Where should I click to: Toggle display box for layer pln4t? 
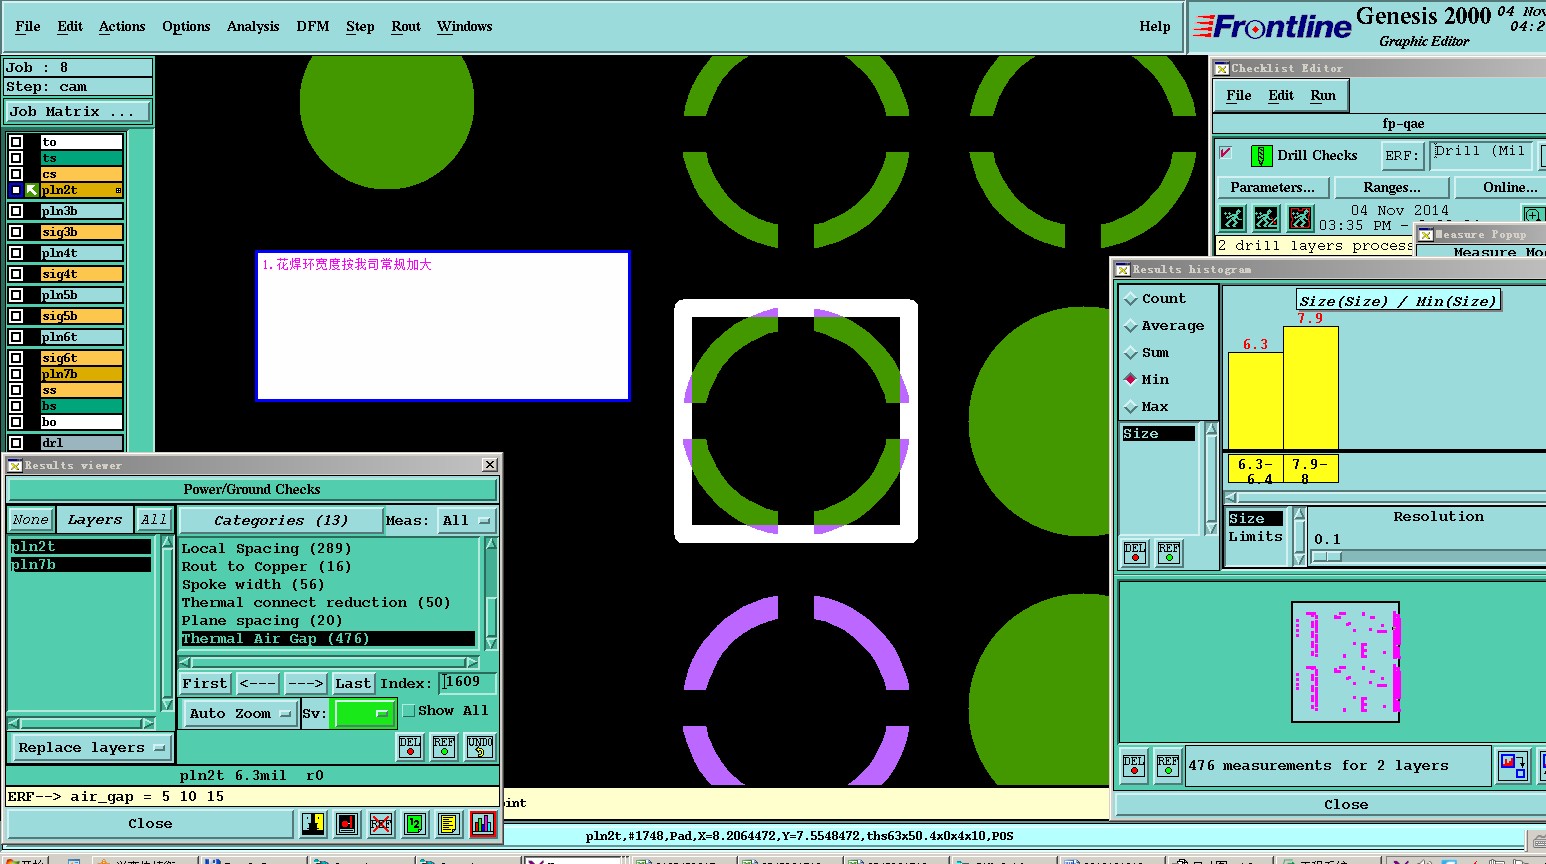[16, 253]
